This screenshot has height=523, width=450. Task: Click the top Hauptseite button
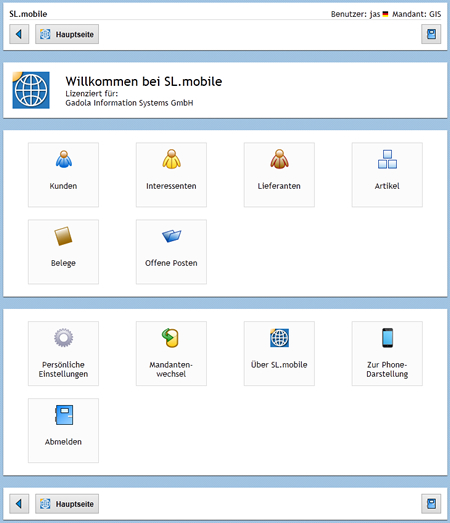(67, 34)
